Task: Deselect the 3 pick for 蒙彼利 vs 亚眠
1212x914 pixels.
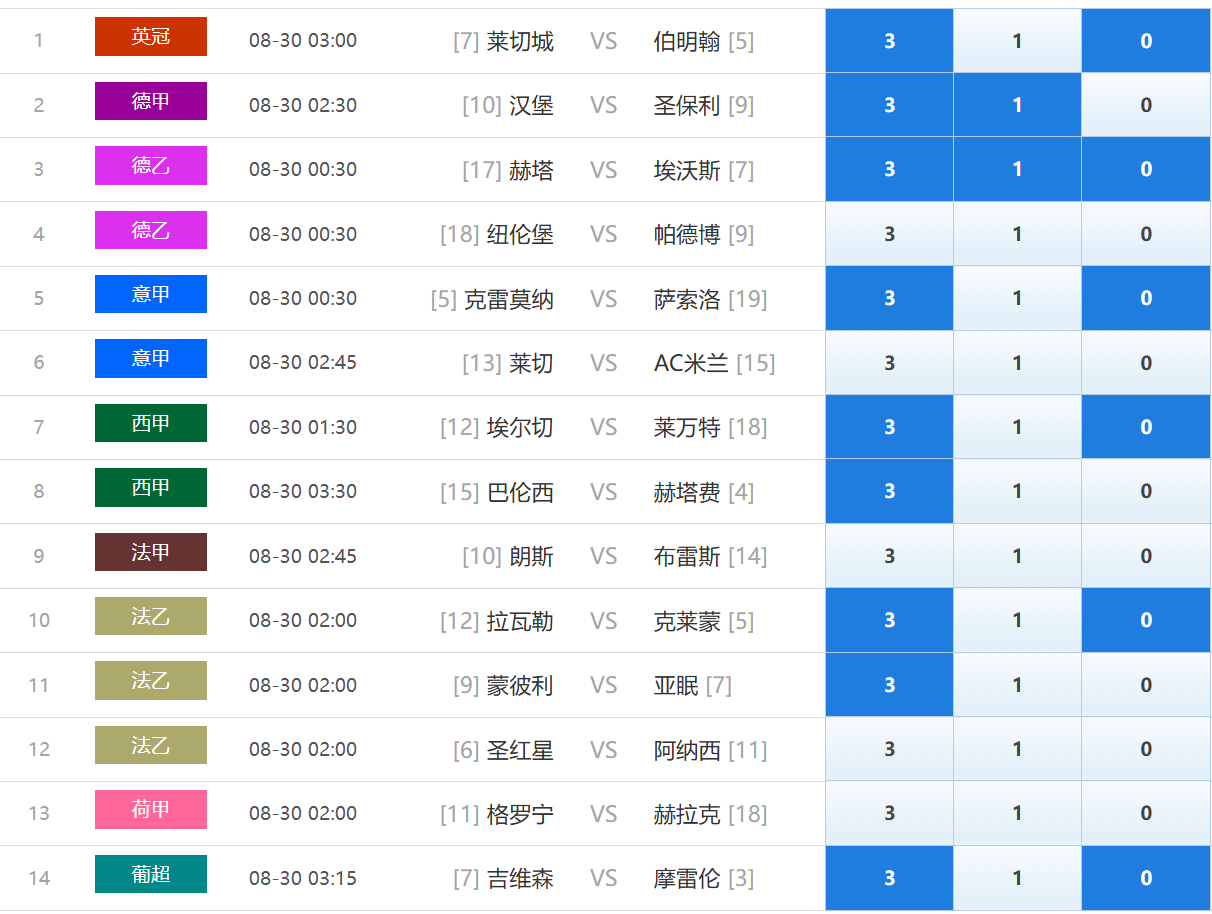Action: click(889, 685)
